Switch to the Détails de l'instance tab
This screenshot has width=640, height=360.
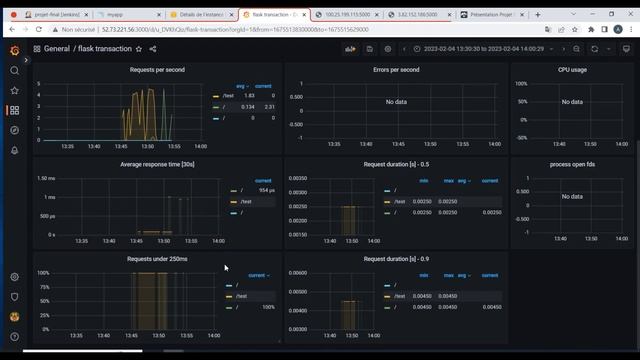[x=202, y=15]
